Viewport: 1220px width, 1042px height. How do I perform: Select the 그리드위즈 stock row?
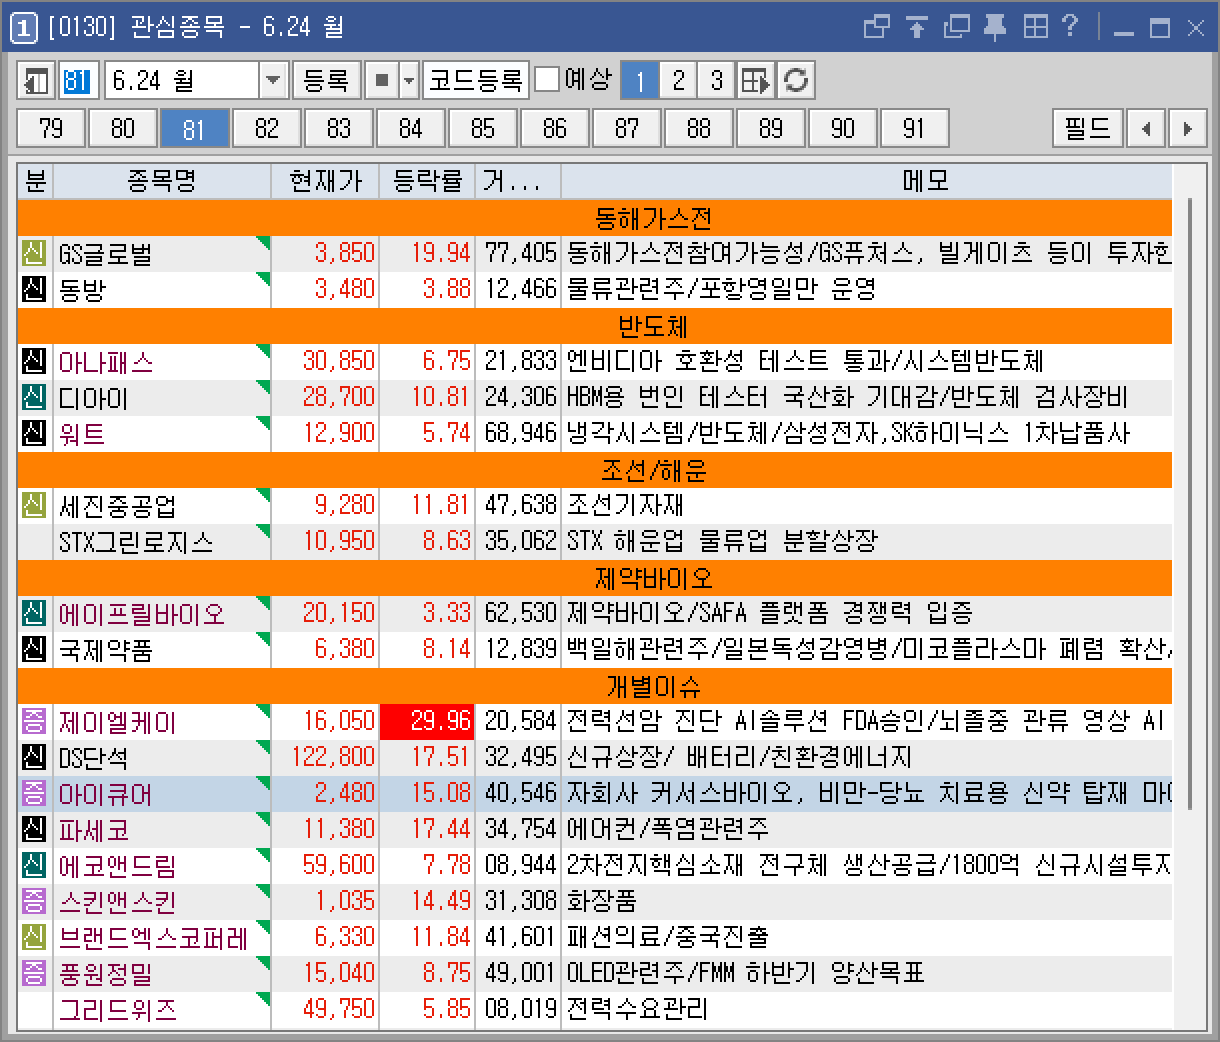point(594,1009)
